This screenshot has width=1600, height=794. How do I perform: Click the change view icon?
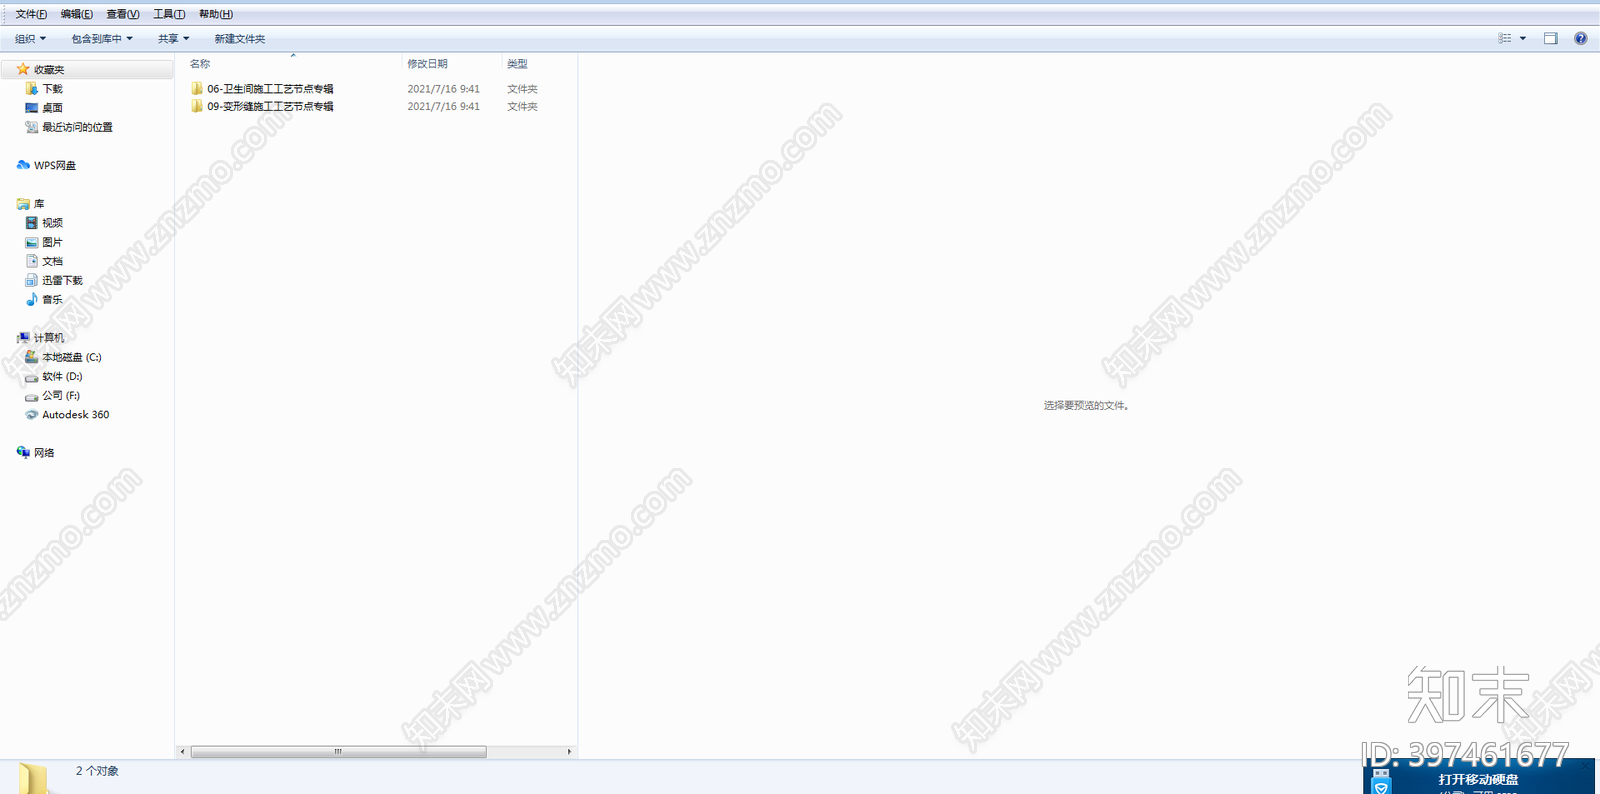1505,38
